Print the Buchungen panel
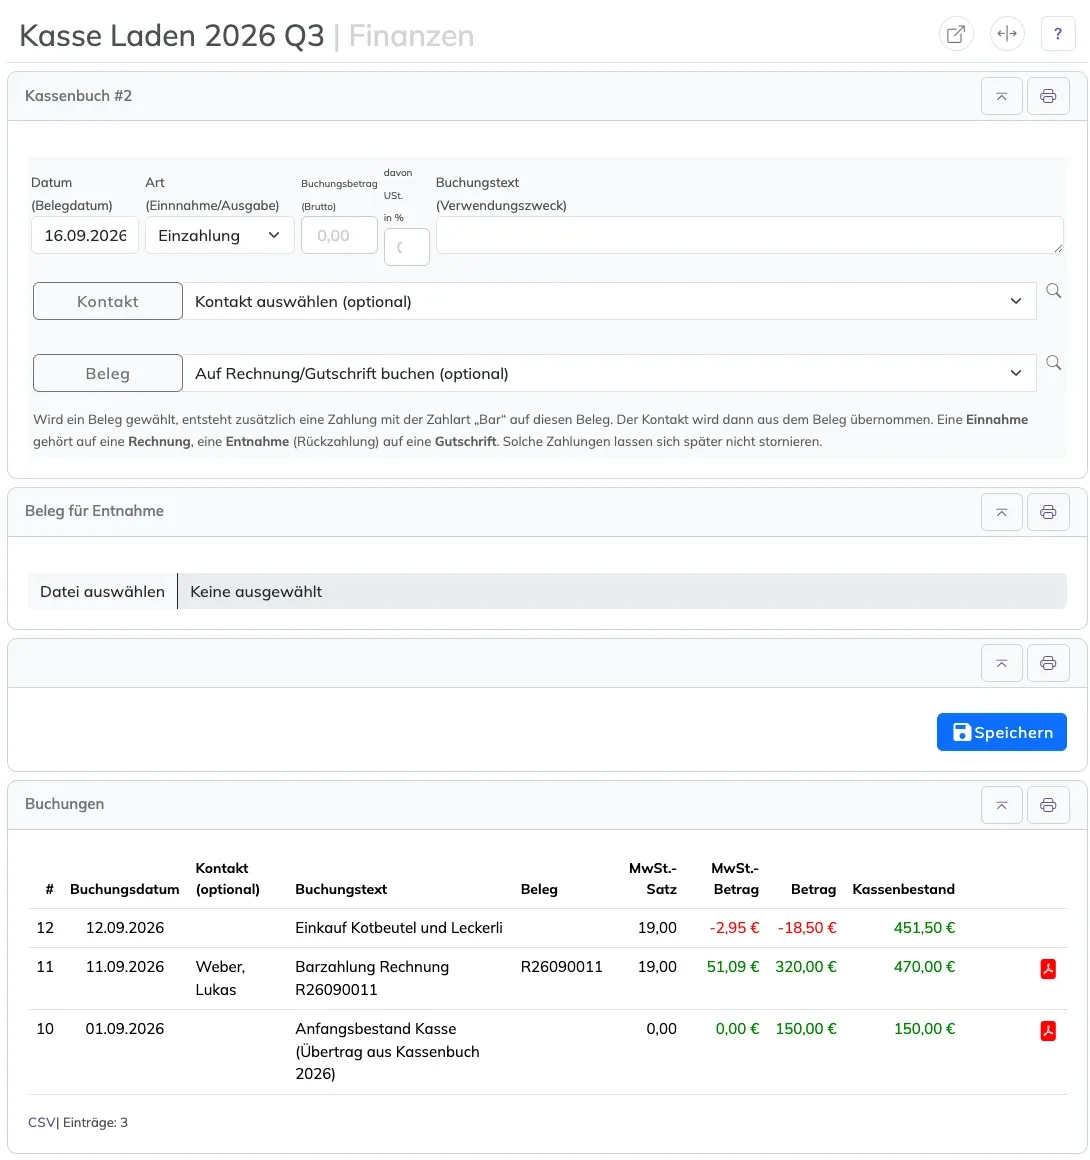The height and width of the screenshot is (1160, 1090). click(1048, 805)
